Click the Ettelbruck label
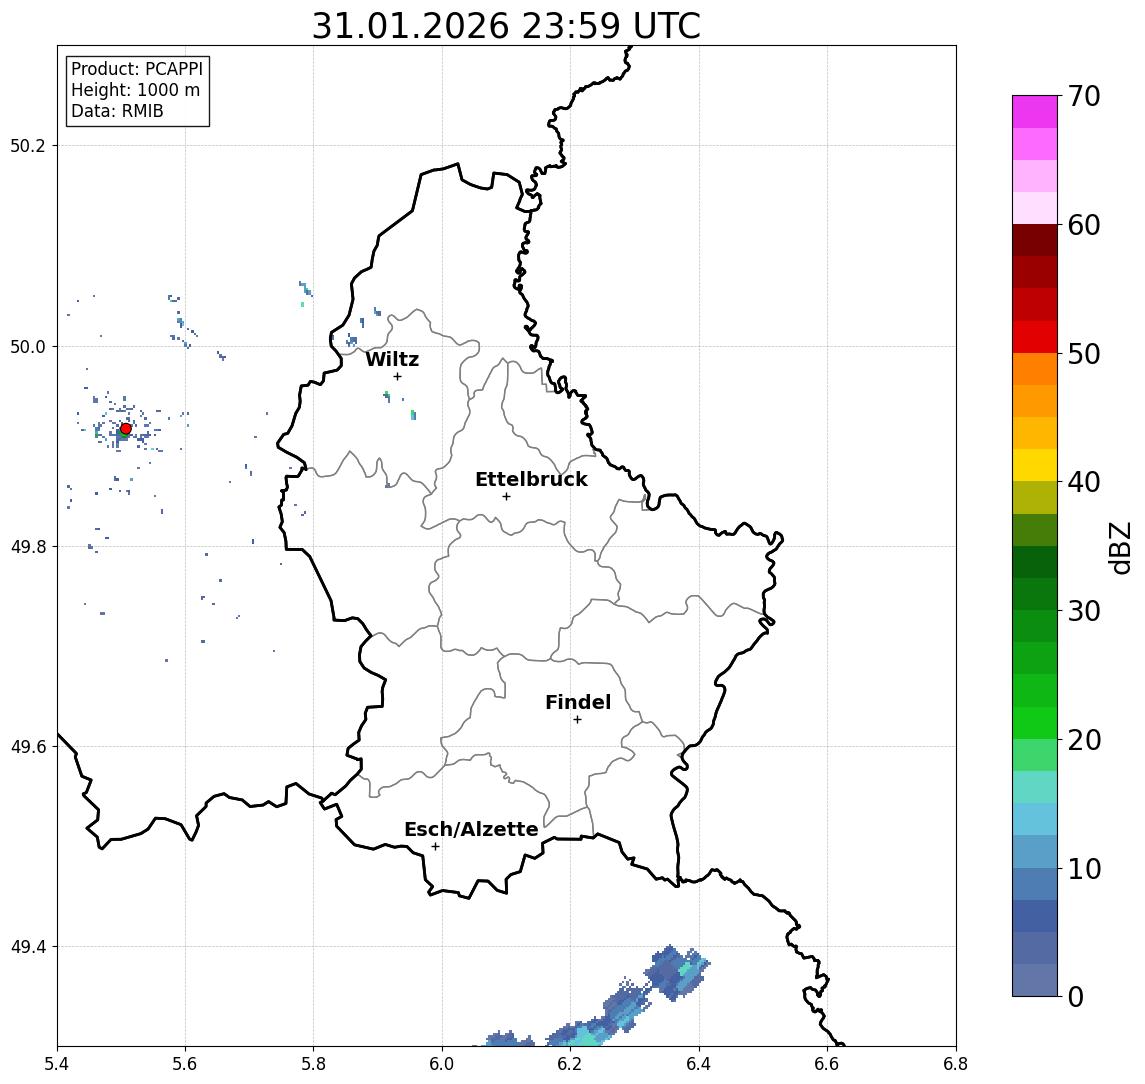The width and height of the screenshot is (1145, 1084). pyautogui.click(x=531, y=479)
